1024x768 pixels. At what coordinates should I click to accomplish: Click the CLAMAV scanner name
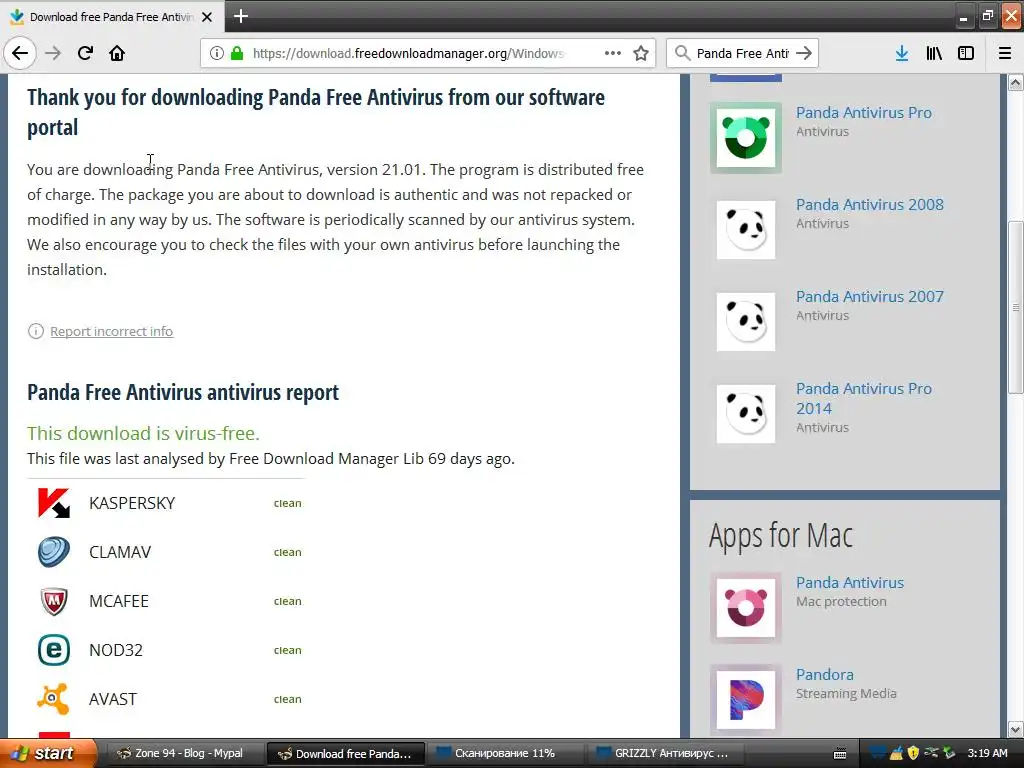point(120,552)
